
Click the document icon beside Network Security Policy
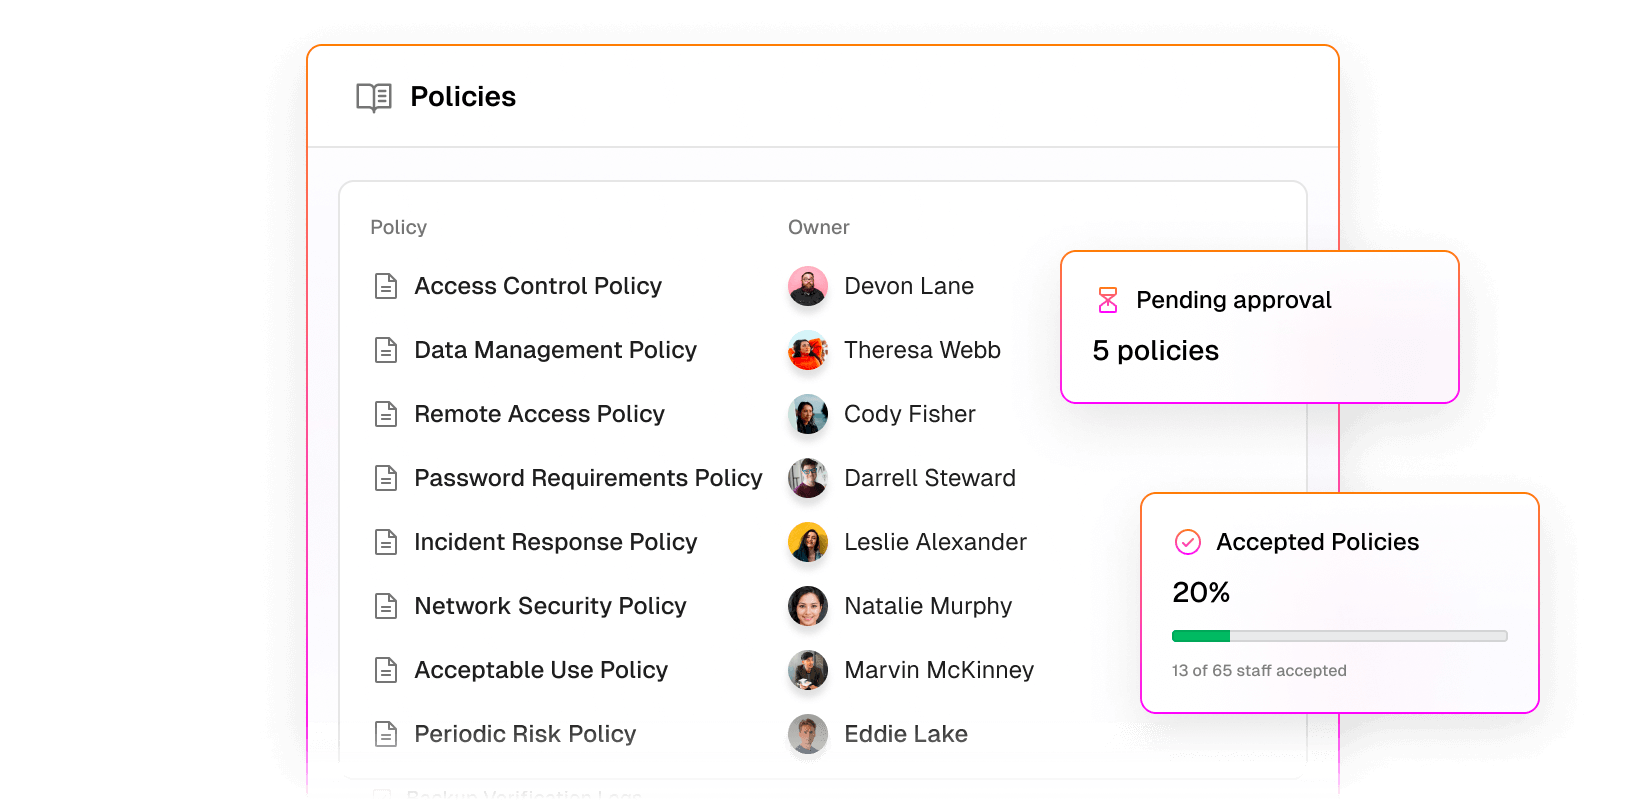coord(386,606)
